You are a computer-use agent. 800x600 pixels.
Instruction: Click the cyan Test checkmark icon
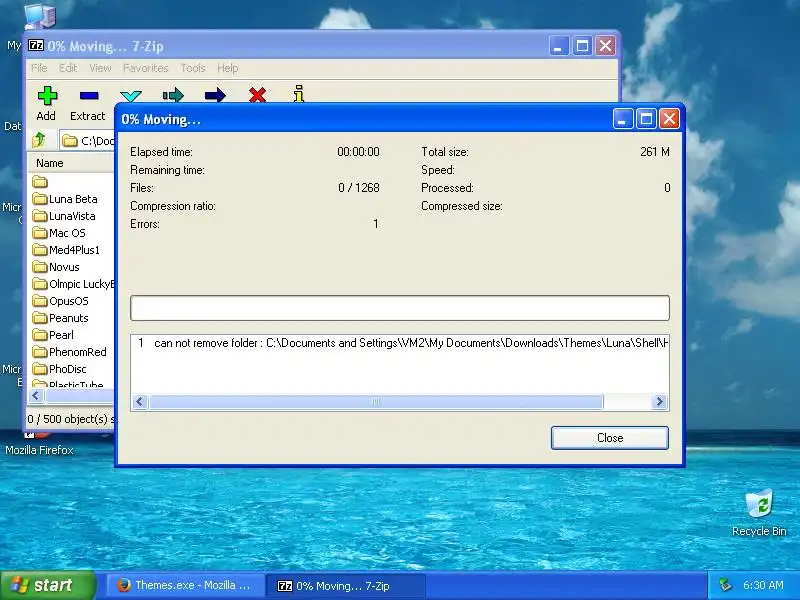pyautogui.click(x=131, y=96)
